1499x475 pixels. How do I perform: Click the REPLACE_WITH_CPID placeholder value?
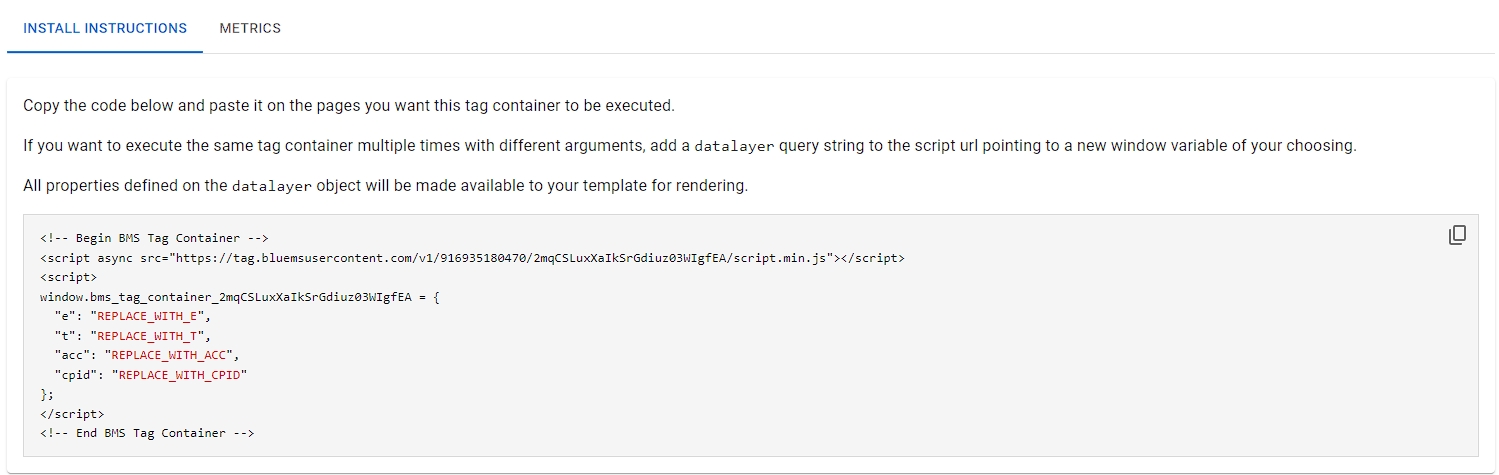182,375
